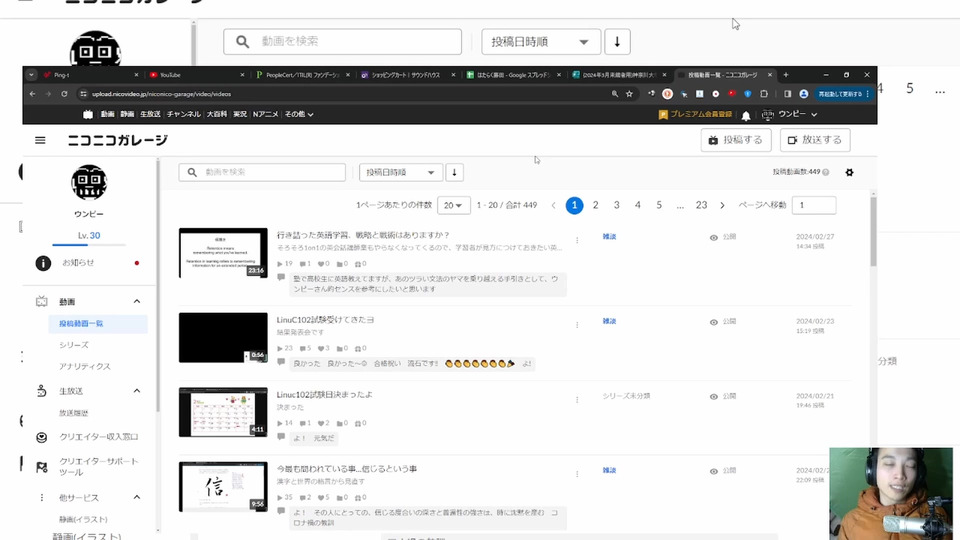The height and width of the screenshot is (540, 960).
Task: Open the items per page dropdown showing 20
Action: click(454, 205)
